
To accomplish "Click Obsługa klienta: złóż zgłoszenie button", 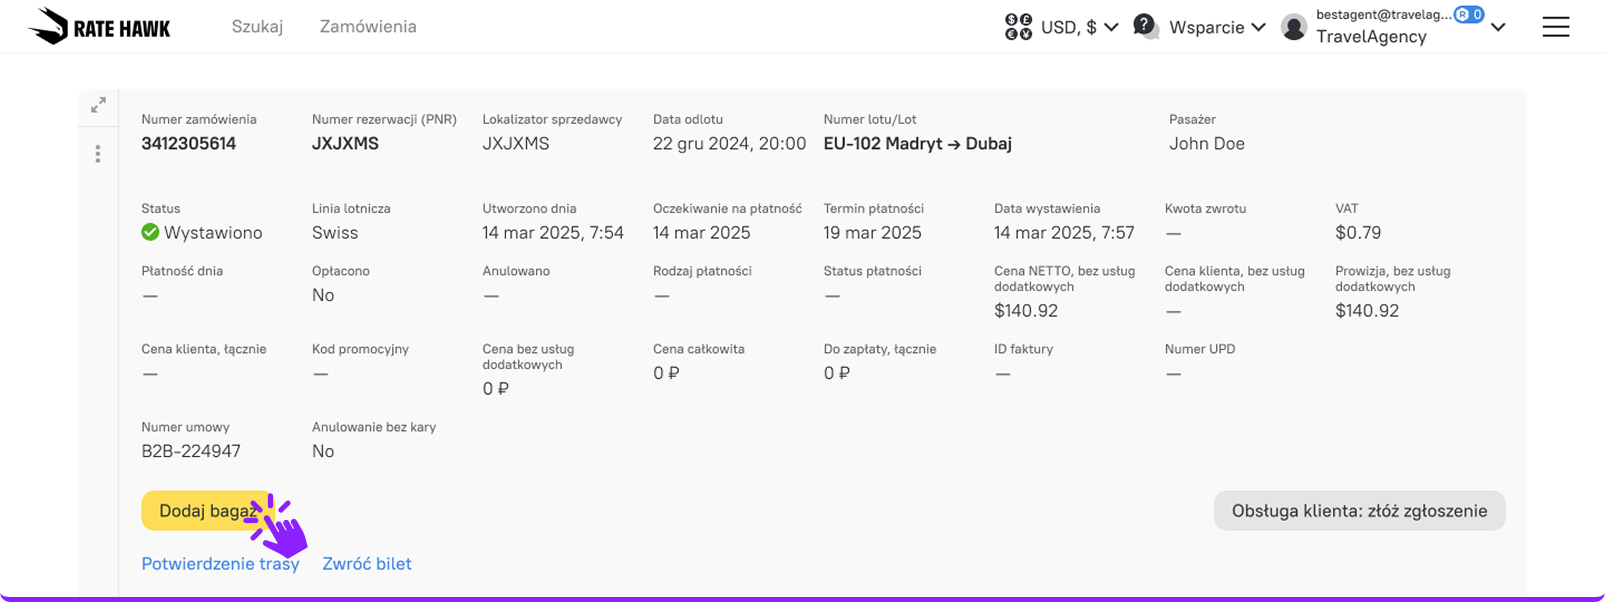I will pyautogui.click(x=1359, y=511).
